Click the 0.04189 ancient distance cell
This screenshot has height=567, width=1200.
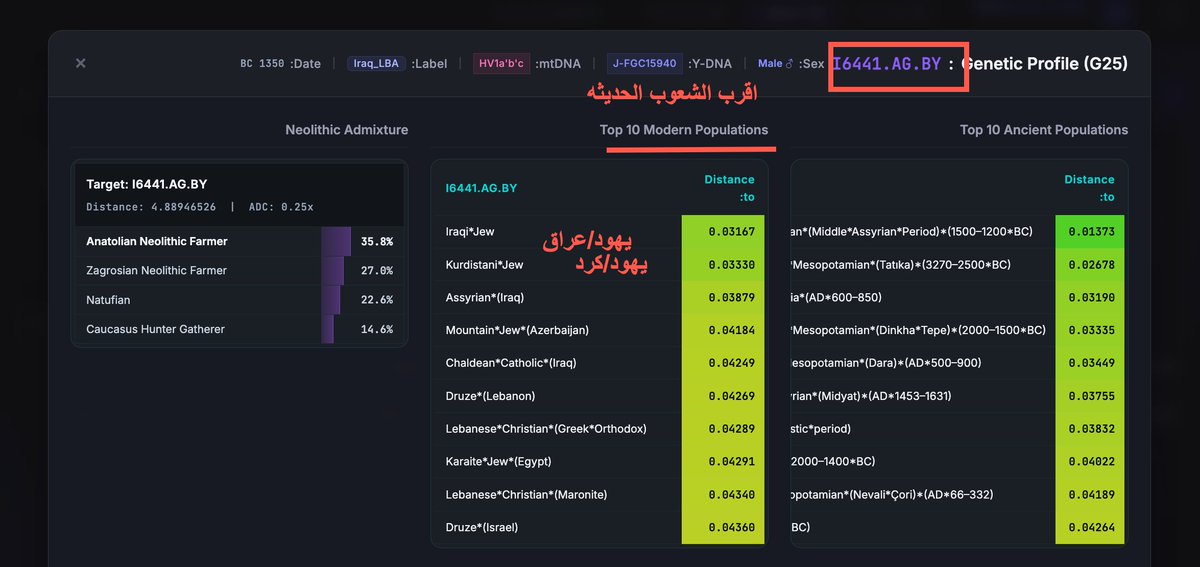(1090, 494)
